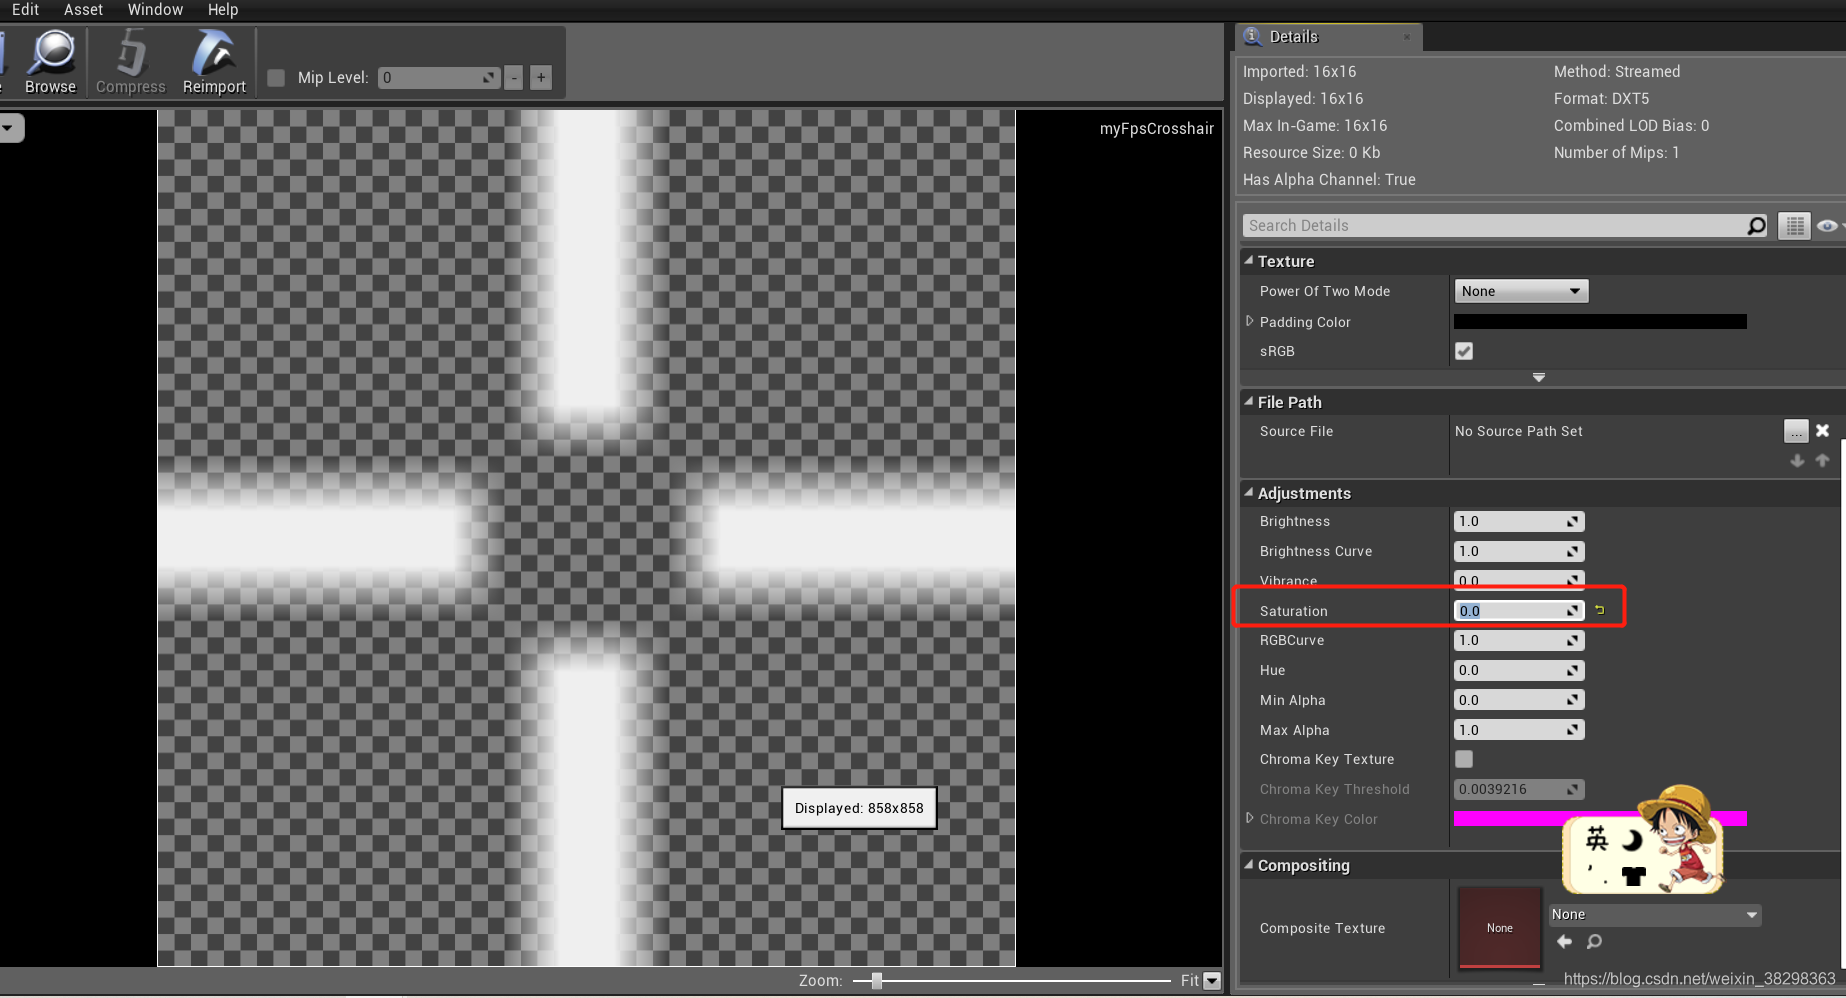Click the Mip Level spinner arrow icon
Screen dimensions: 1846x998
pyautogui.click(x=488, y=77)
